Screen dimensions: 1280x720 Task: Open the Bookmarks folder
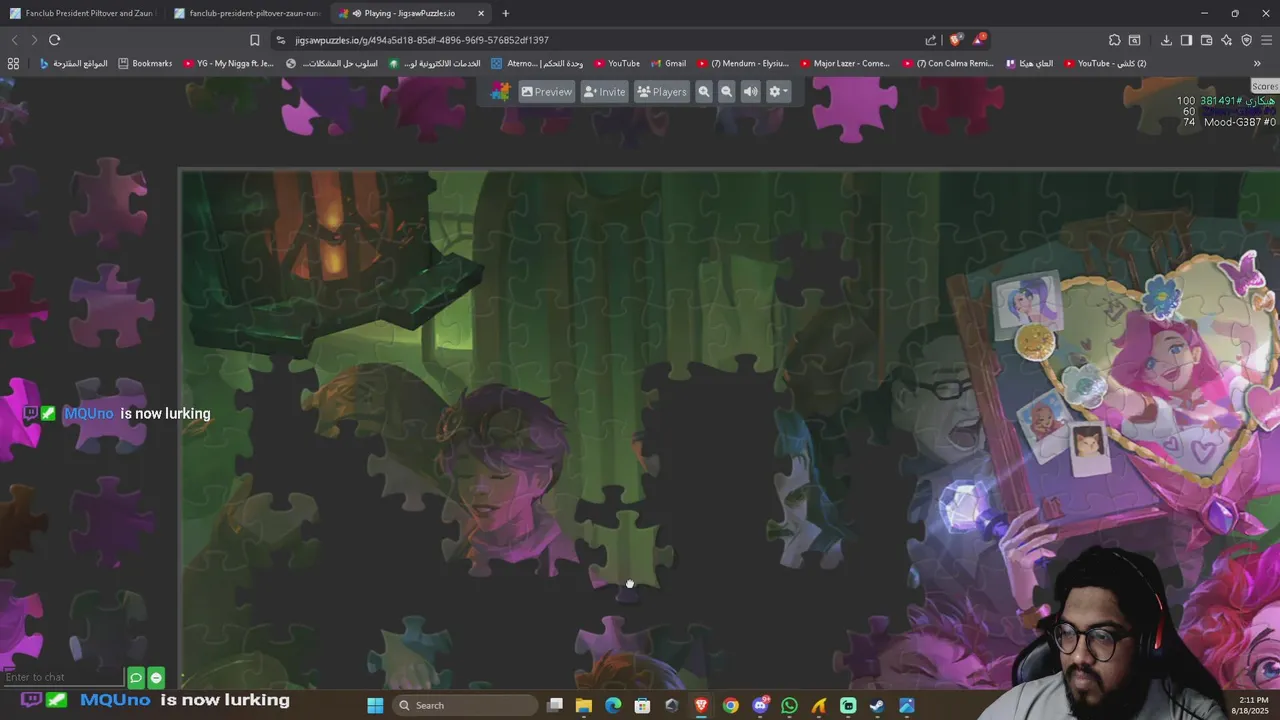[x=145, y=63]
